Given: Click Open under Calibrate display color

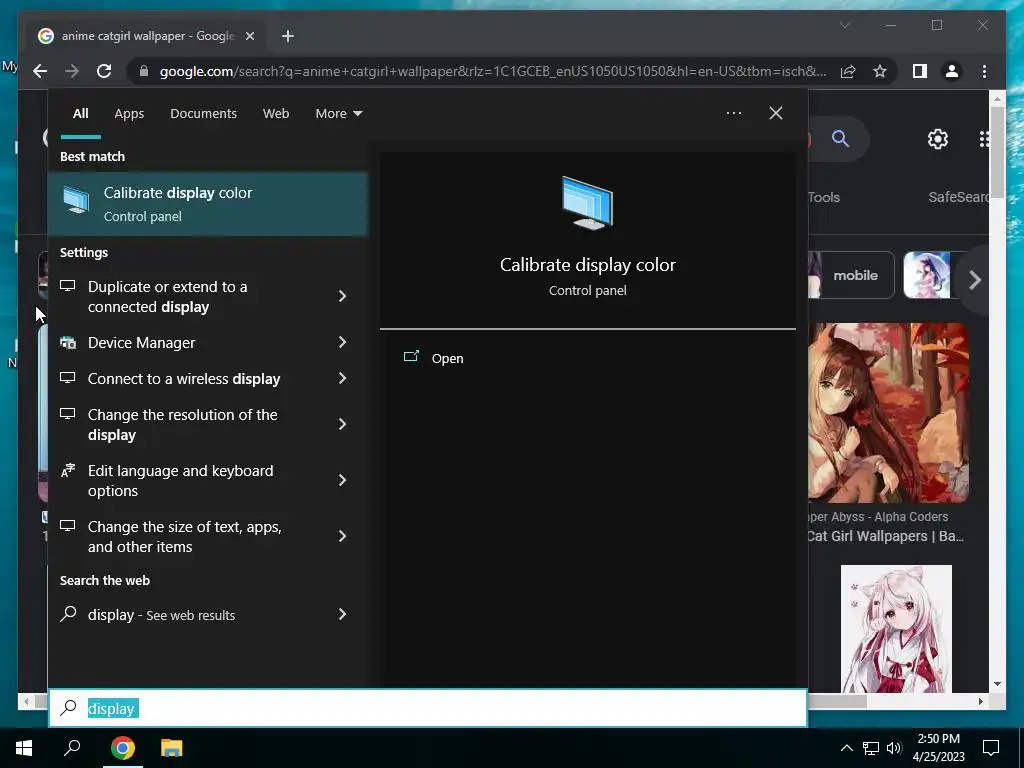Looking at the screenshot, I should [x=447, y=359].
